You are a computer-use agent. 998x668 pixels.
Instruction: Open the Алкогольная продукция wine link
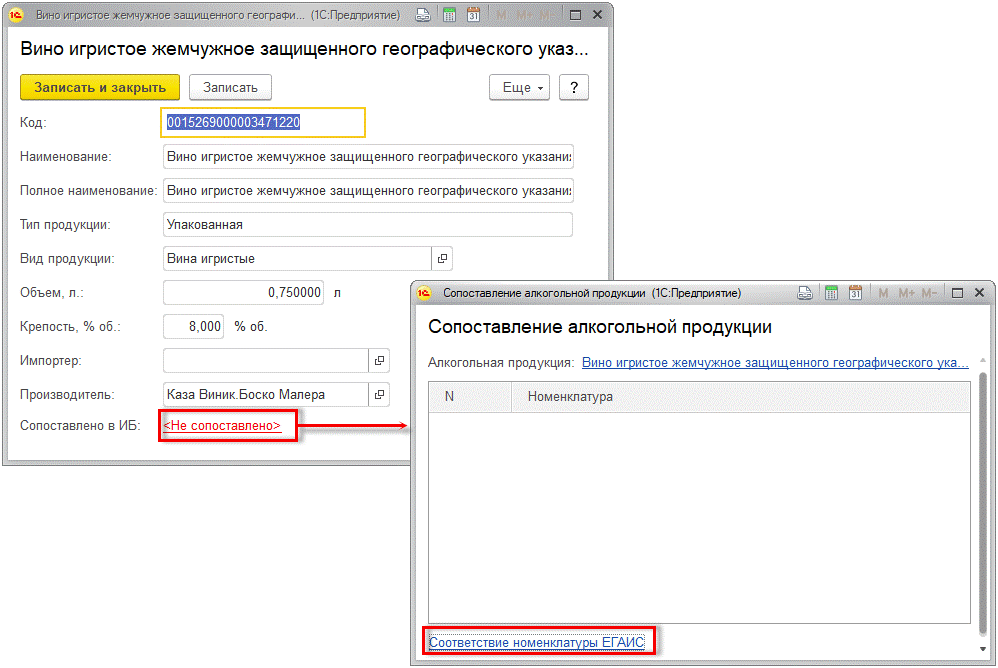click(x=775, y=363)
